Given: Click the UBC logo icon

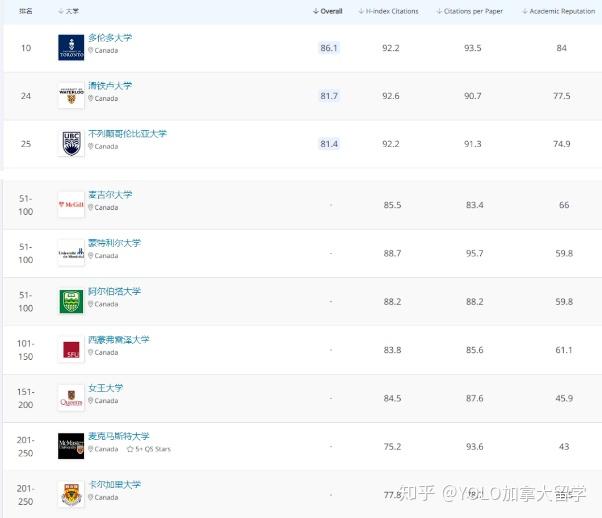Looking at the screenshot, I should [71, 144].
